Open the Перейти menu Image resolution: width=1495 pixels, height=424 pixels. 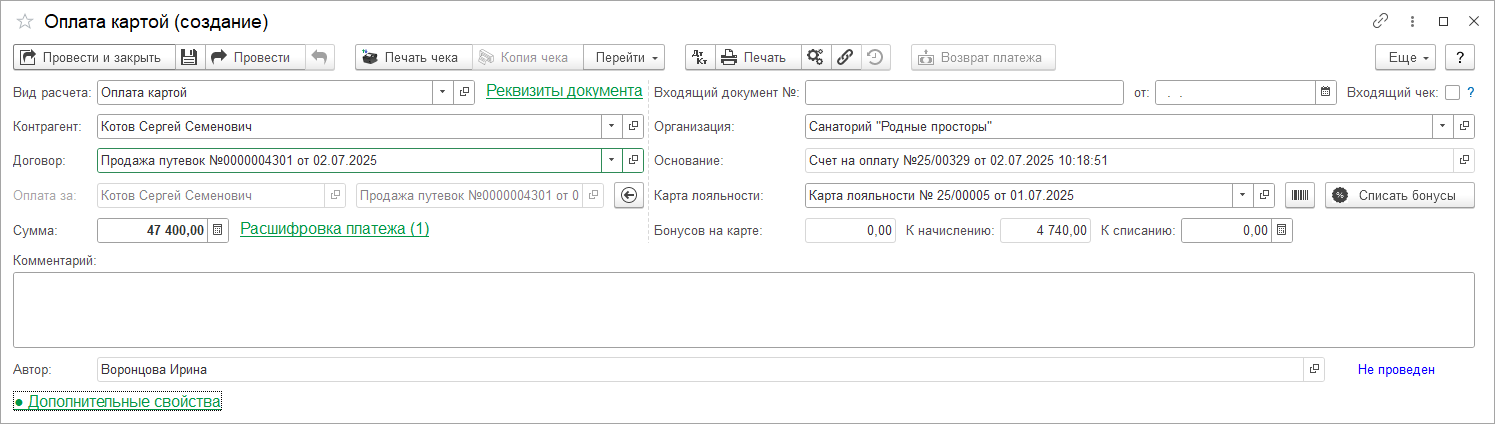626,57
